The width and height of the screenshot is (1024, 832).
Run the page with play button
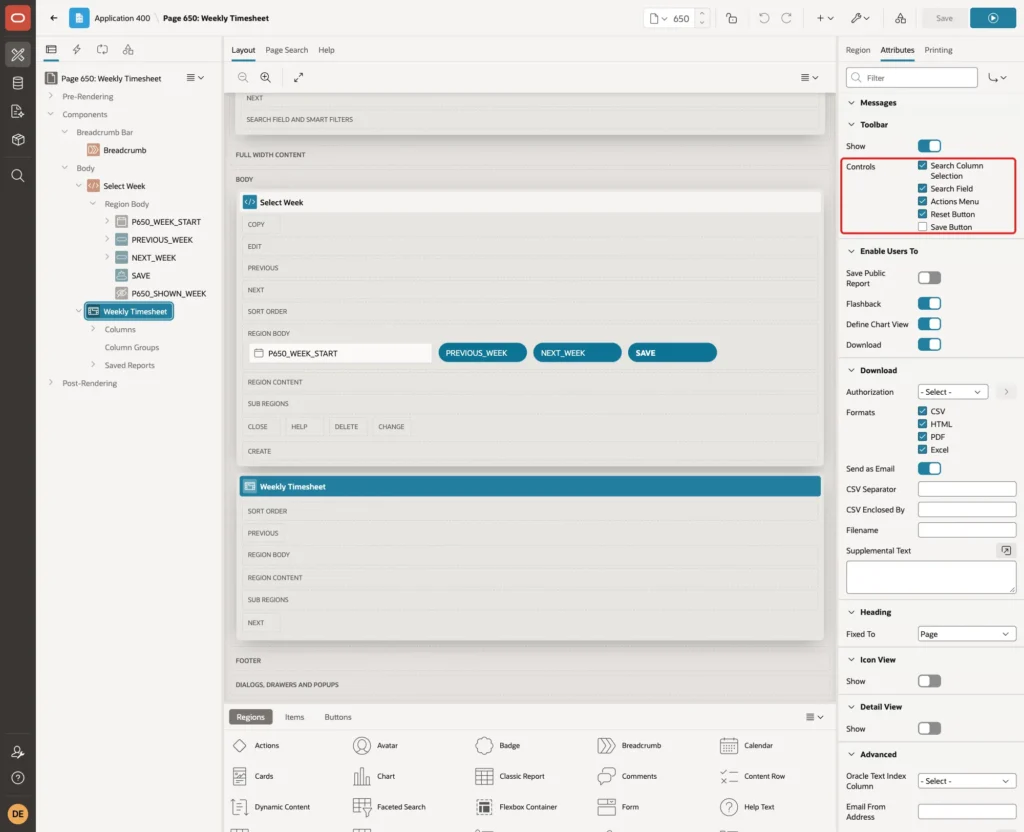point(993,18)
